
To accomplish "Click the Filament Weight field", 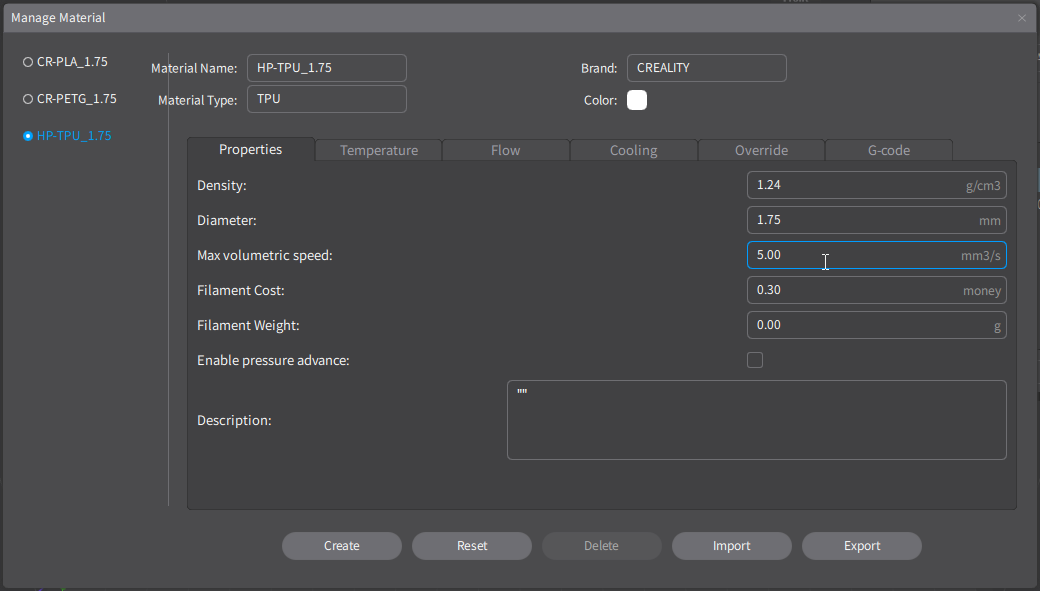I will [x=877, y=325].
